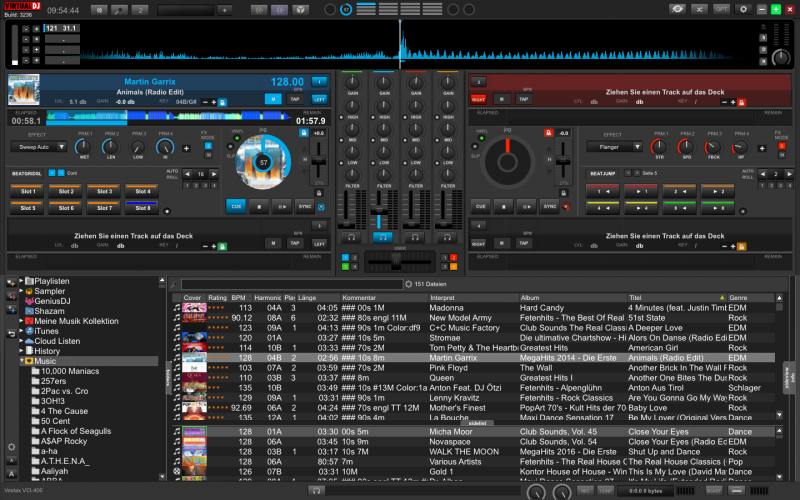
Task: Click deck 1 pitch slider handle
Action: [x=319, y=160]
